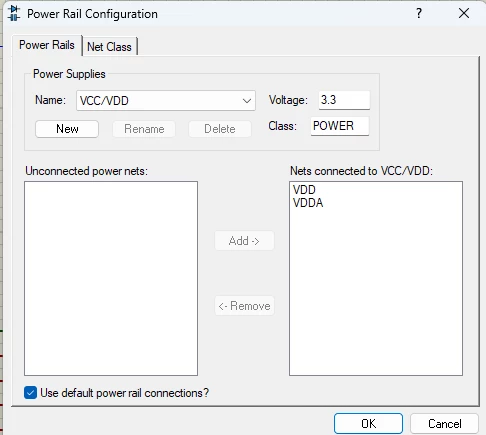Click inside the Unconnected power nets list

point(111,278)
